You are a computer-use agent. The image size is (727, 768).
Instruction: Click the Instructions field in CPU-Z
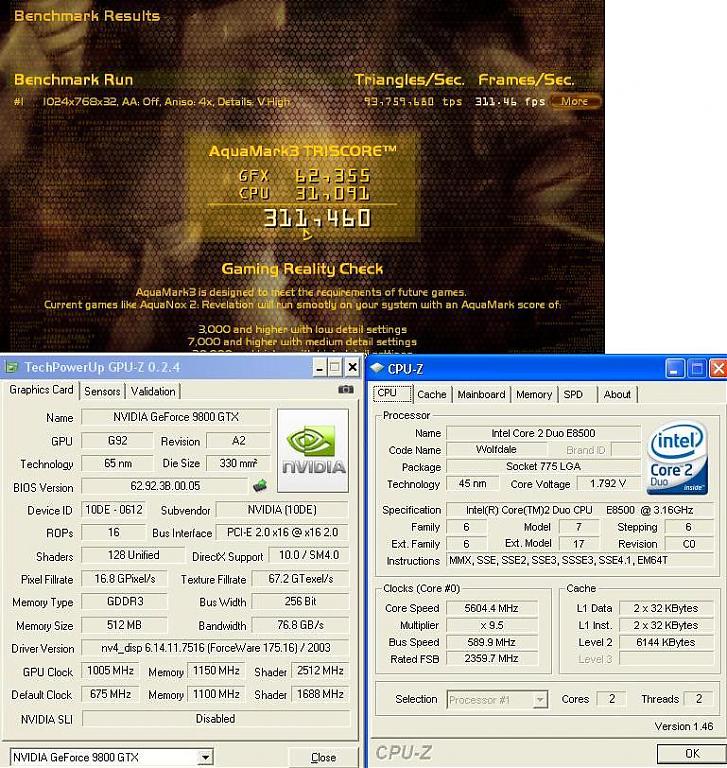point(580,560)
